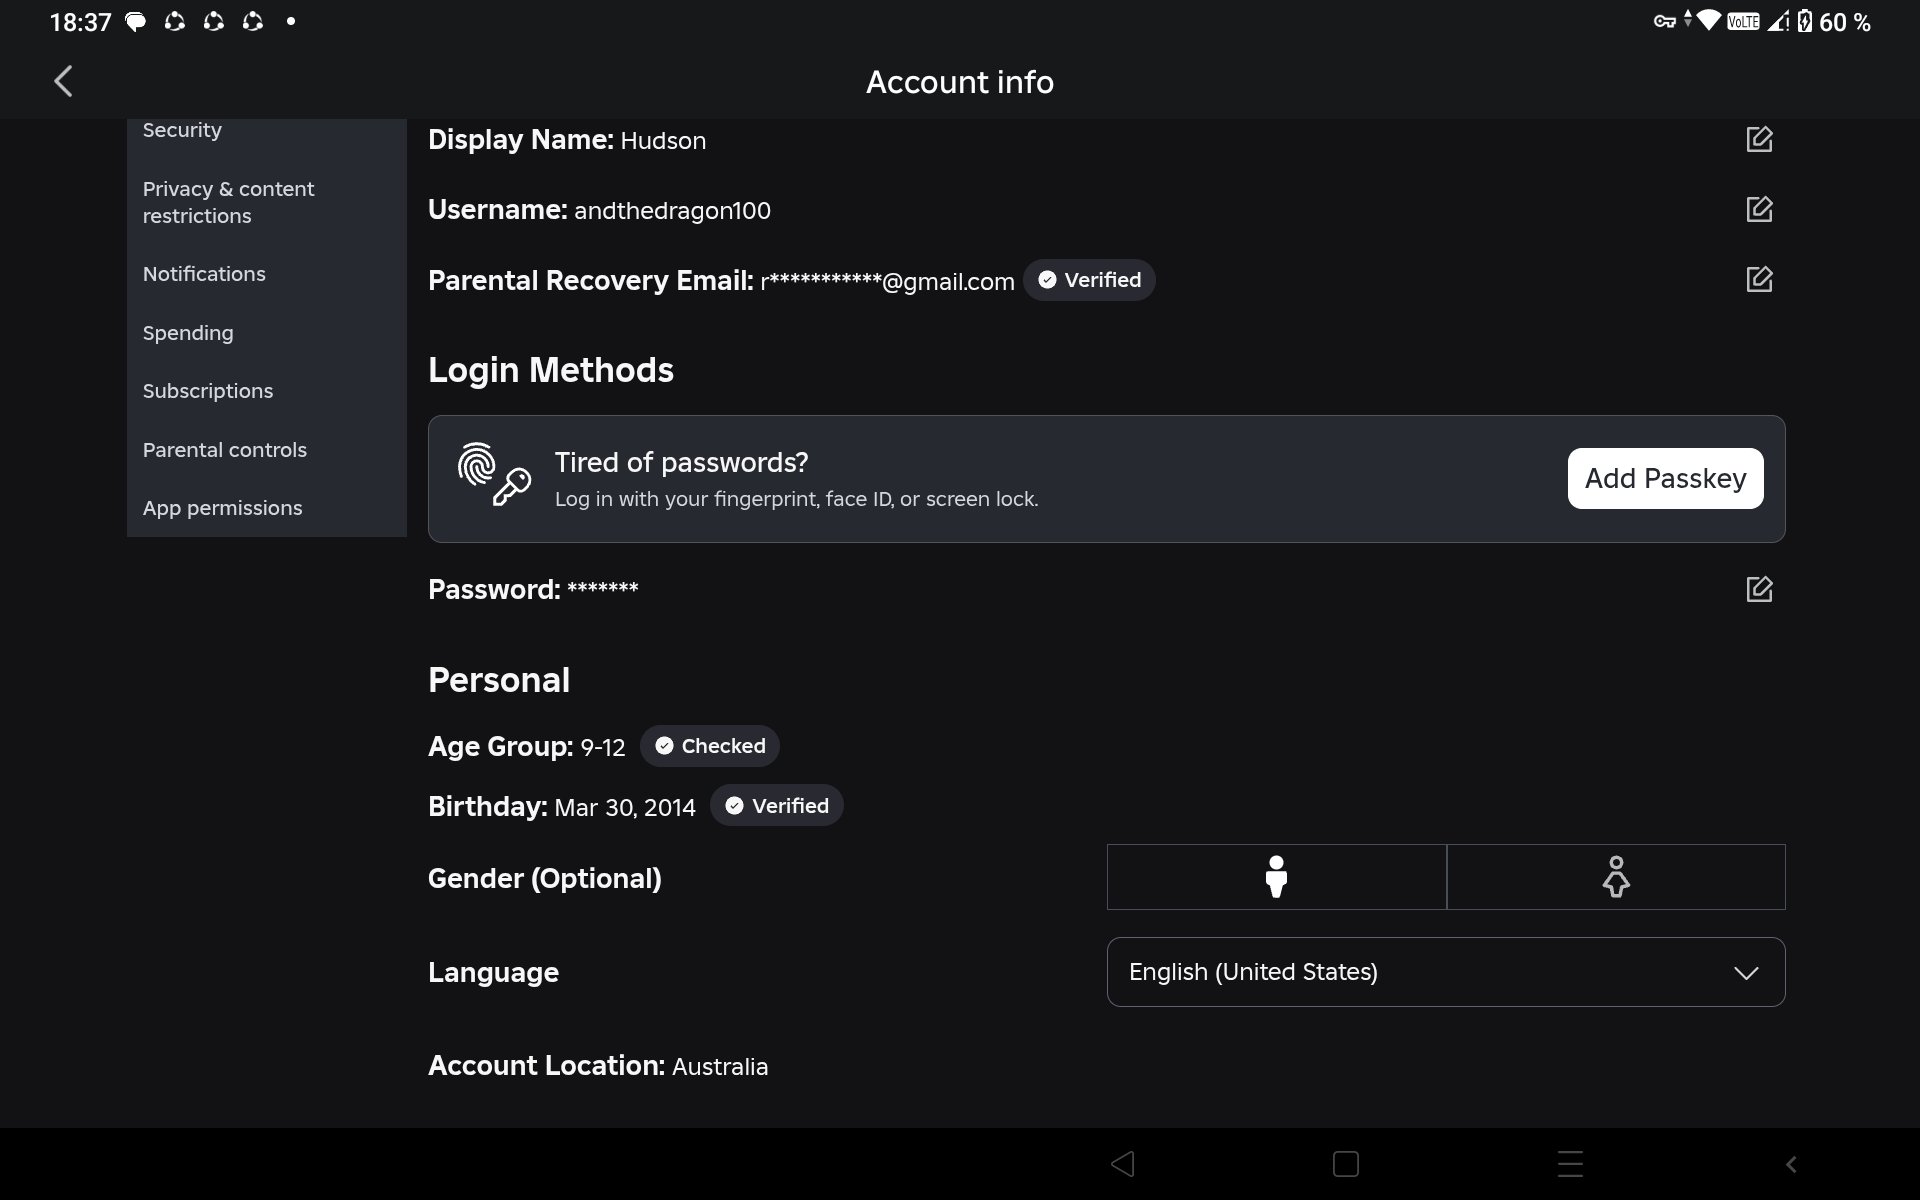Image resolution: width=1920 pixels, height=1200 pixels.
Task: Edit the Username andthedragon100
Action: [1759, 209]
